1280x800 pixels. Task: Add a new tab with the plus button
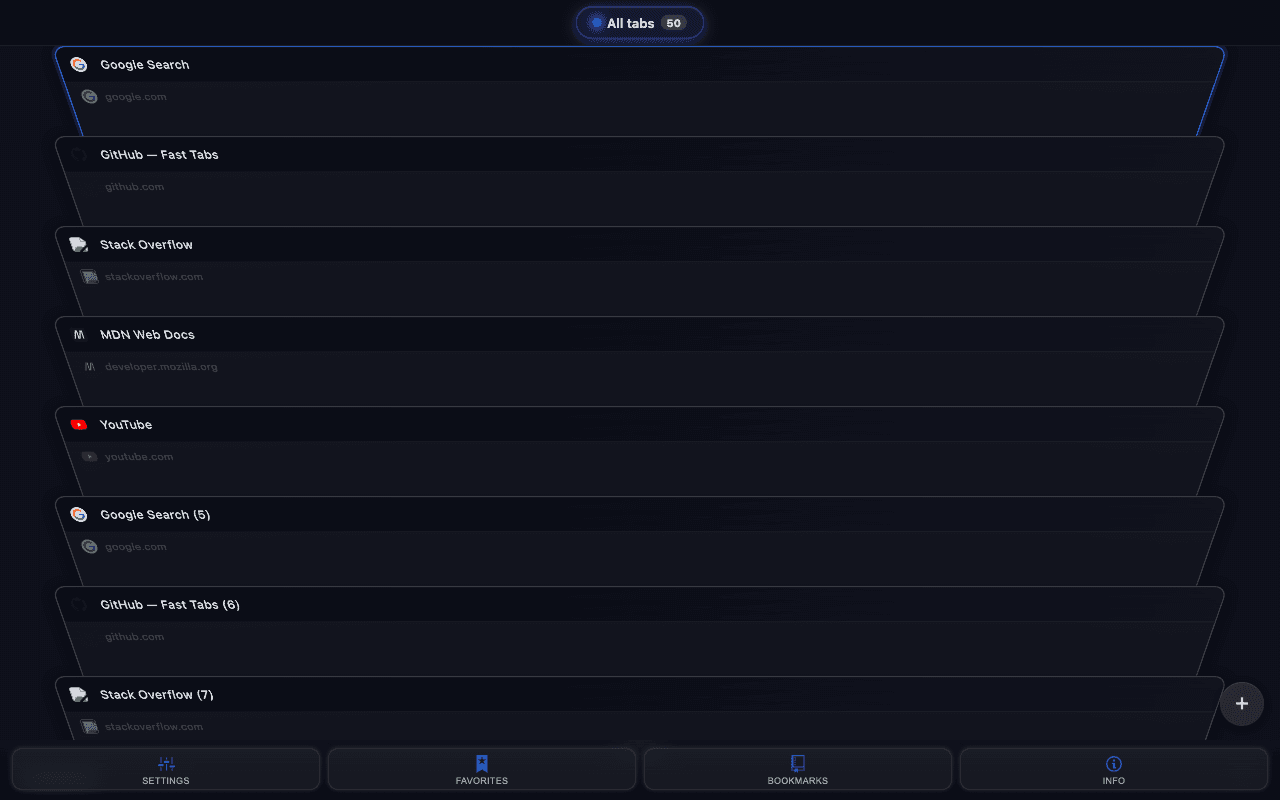[1242, 703]
